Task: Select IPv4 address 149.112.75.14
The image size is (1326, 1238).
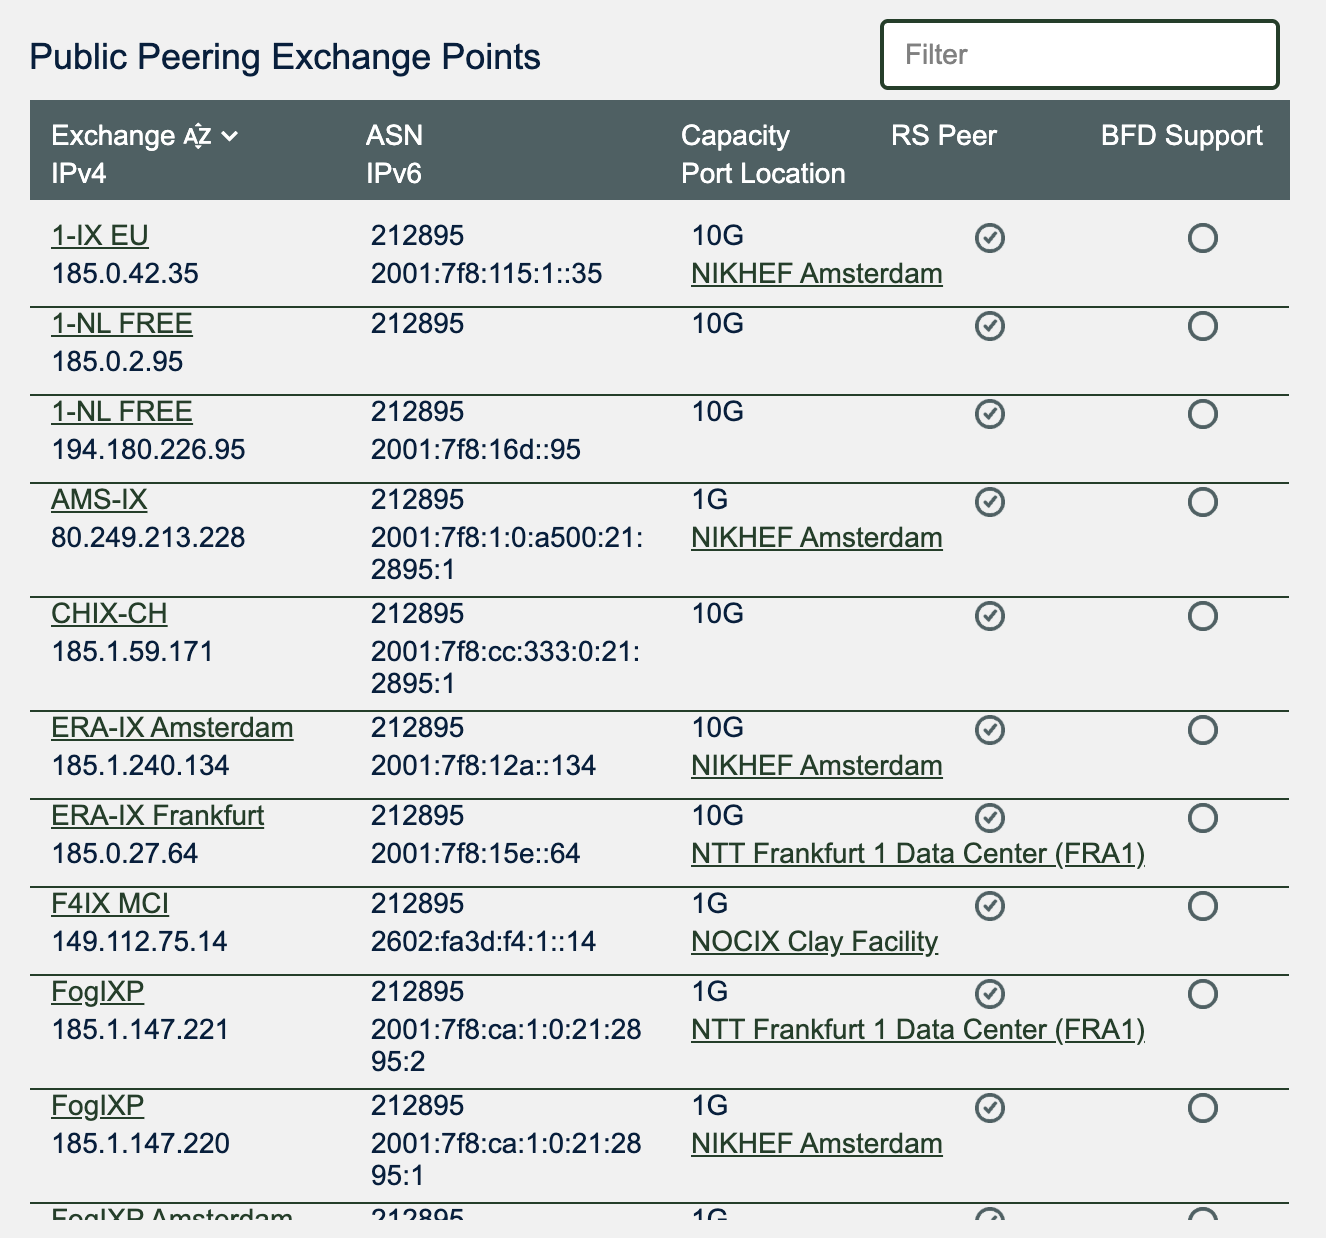Action: [139, 941]
